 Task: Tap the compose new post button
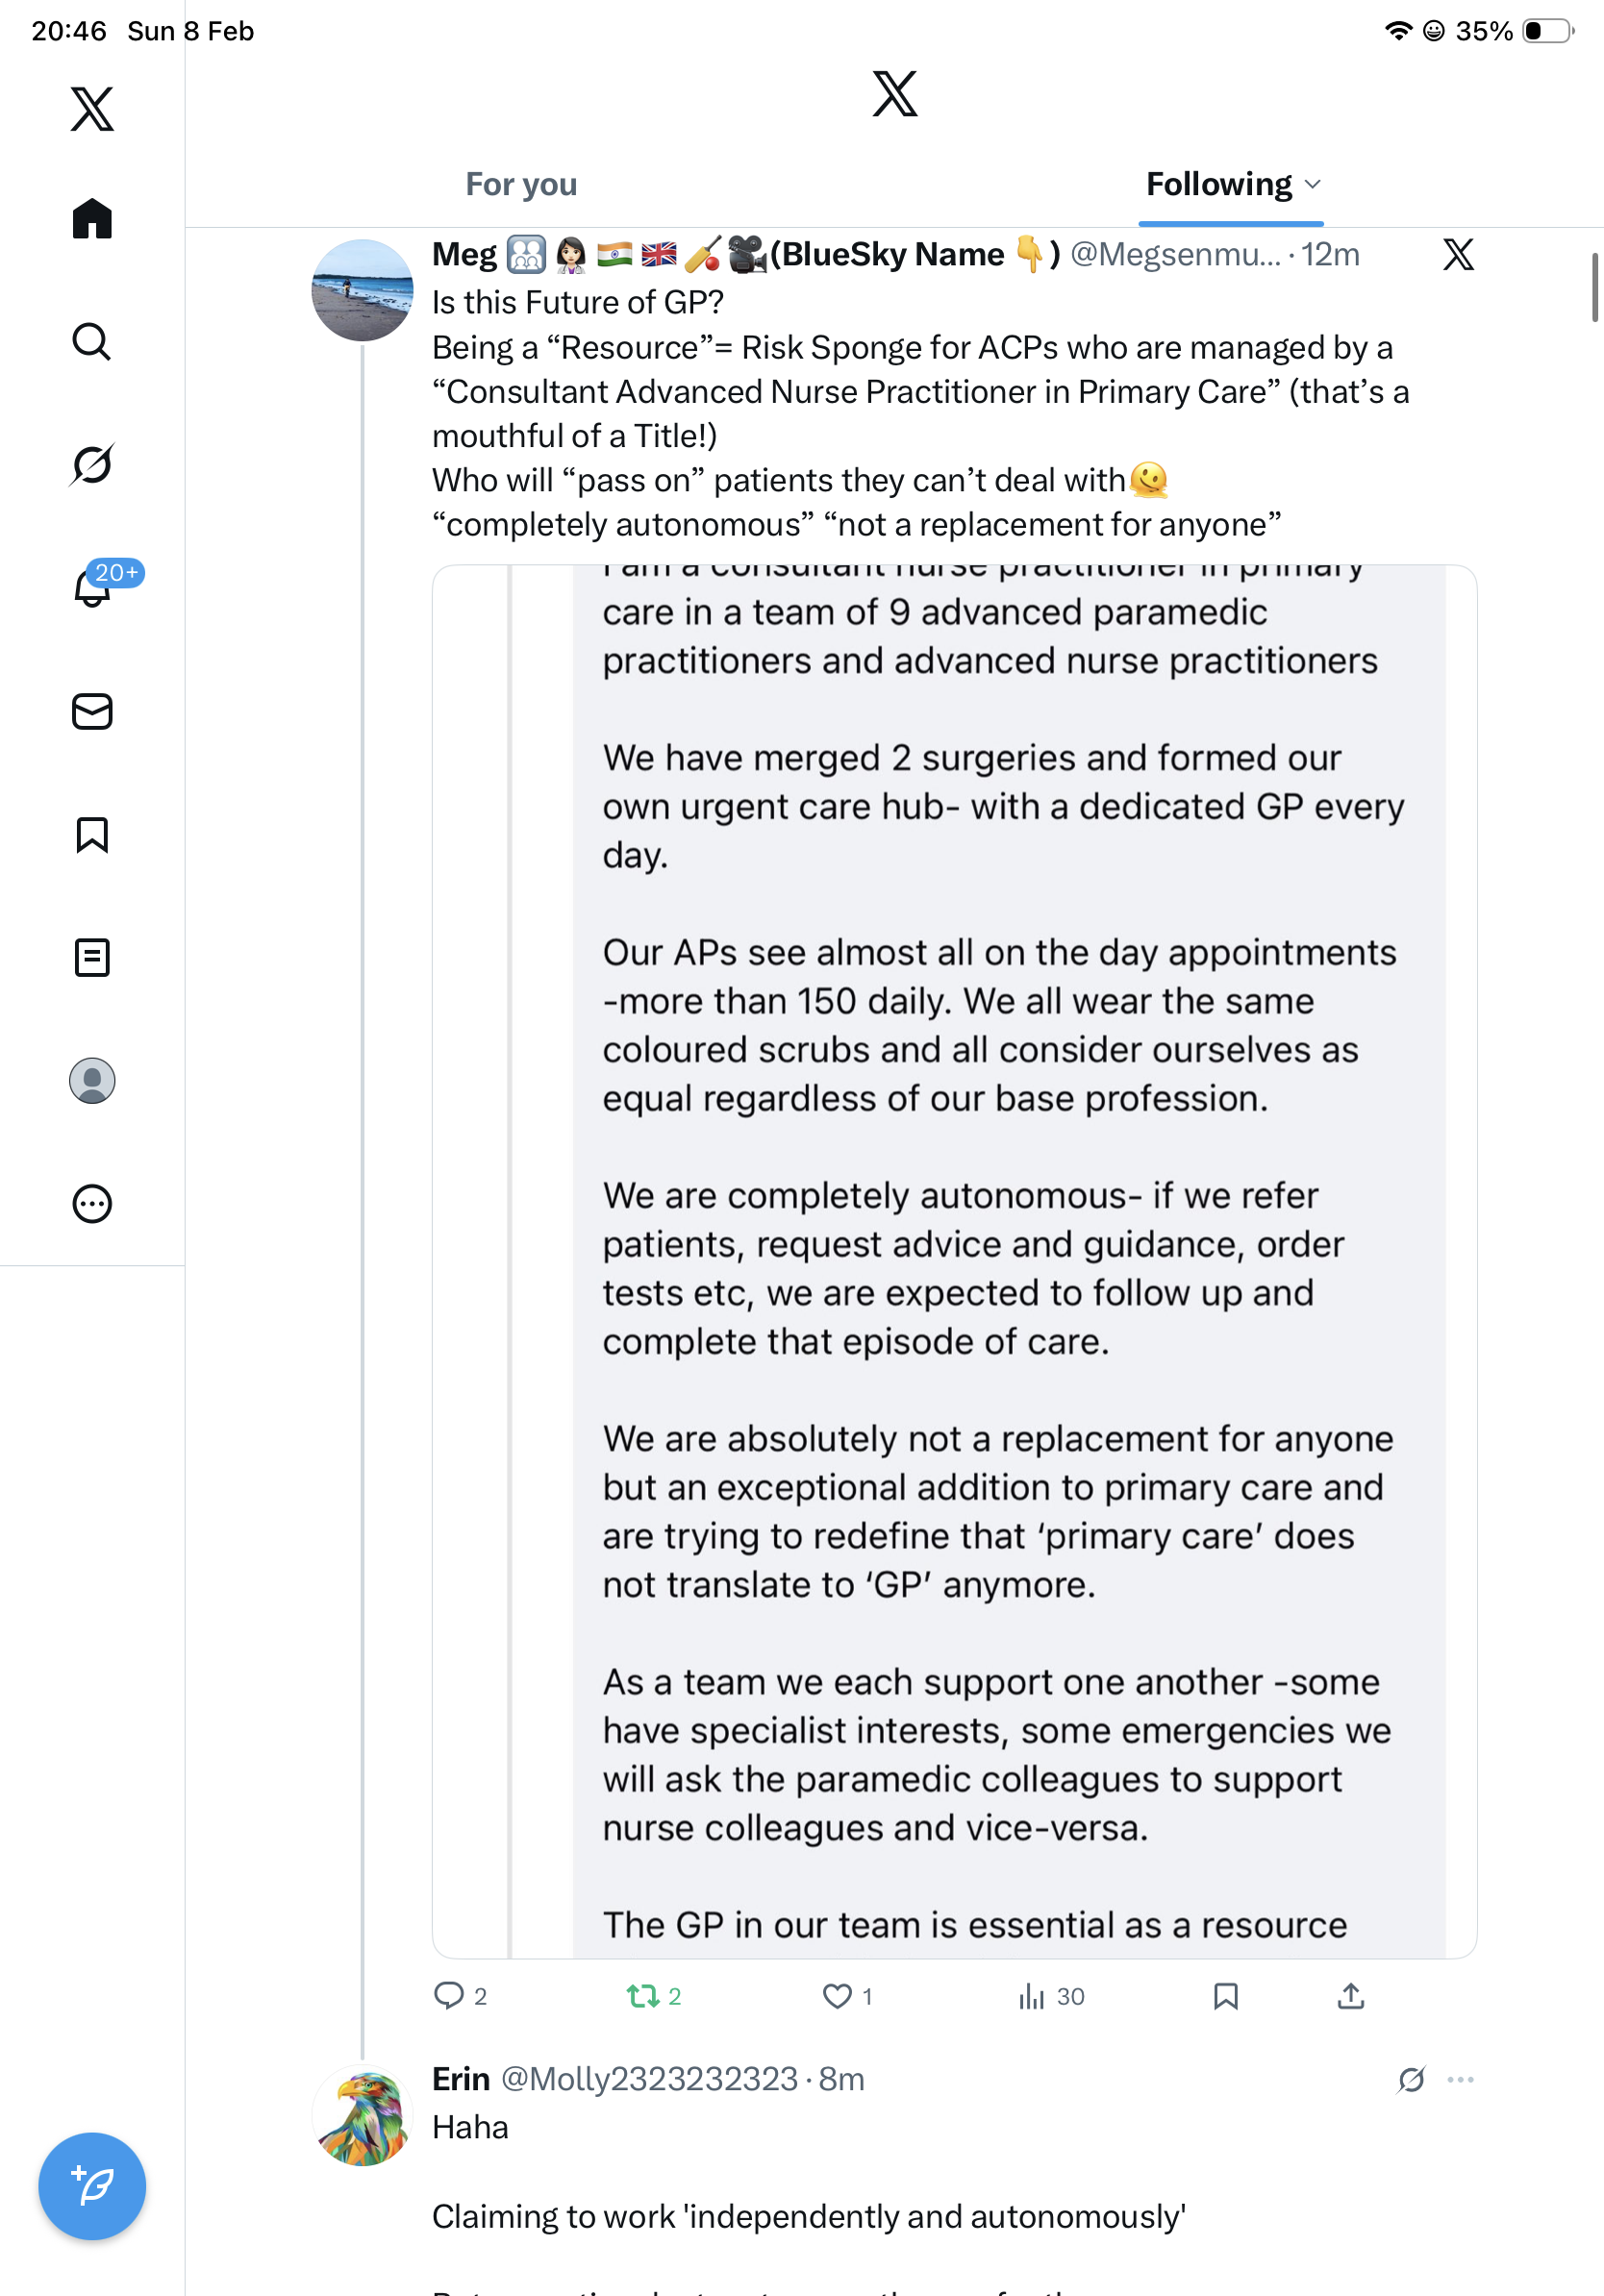pyautogui.click(x=92, y=2186)
